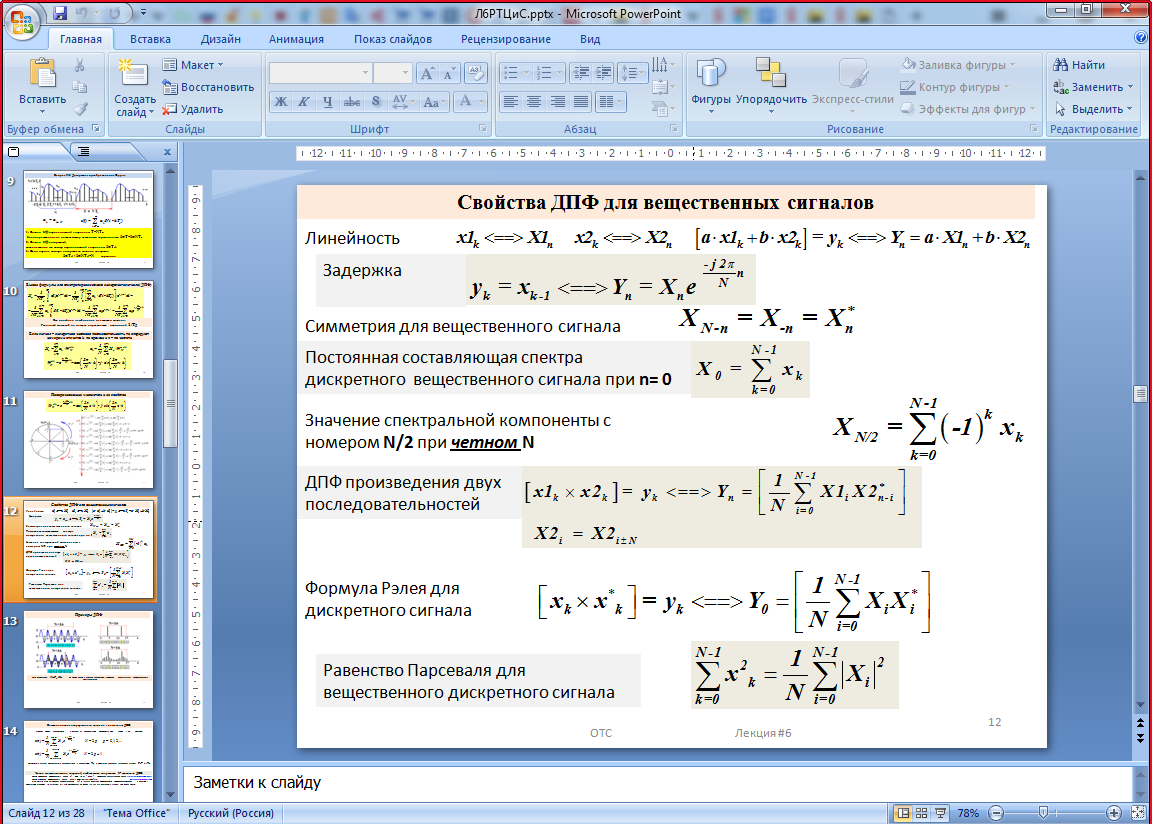This screenshot has width=1152, height=824.
Task: Expand the Заменить dropdown arrow
Action: point(1130,87)
